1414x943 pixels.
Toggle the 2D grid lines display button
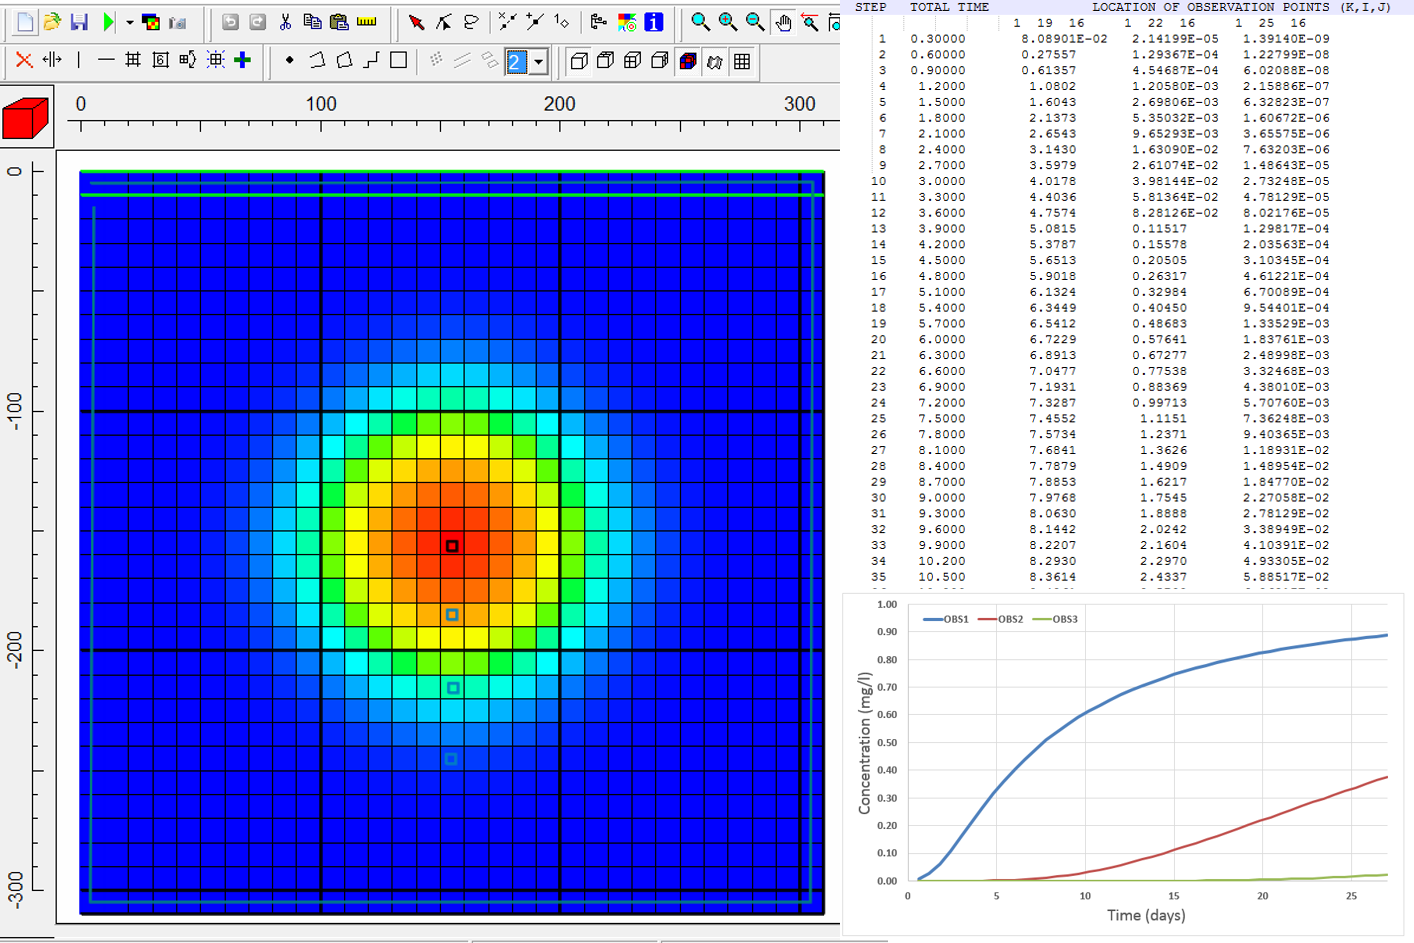coord(742,61)
